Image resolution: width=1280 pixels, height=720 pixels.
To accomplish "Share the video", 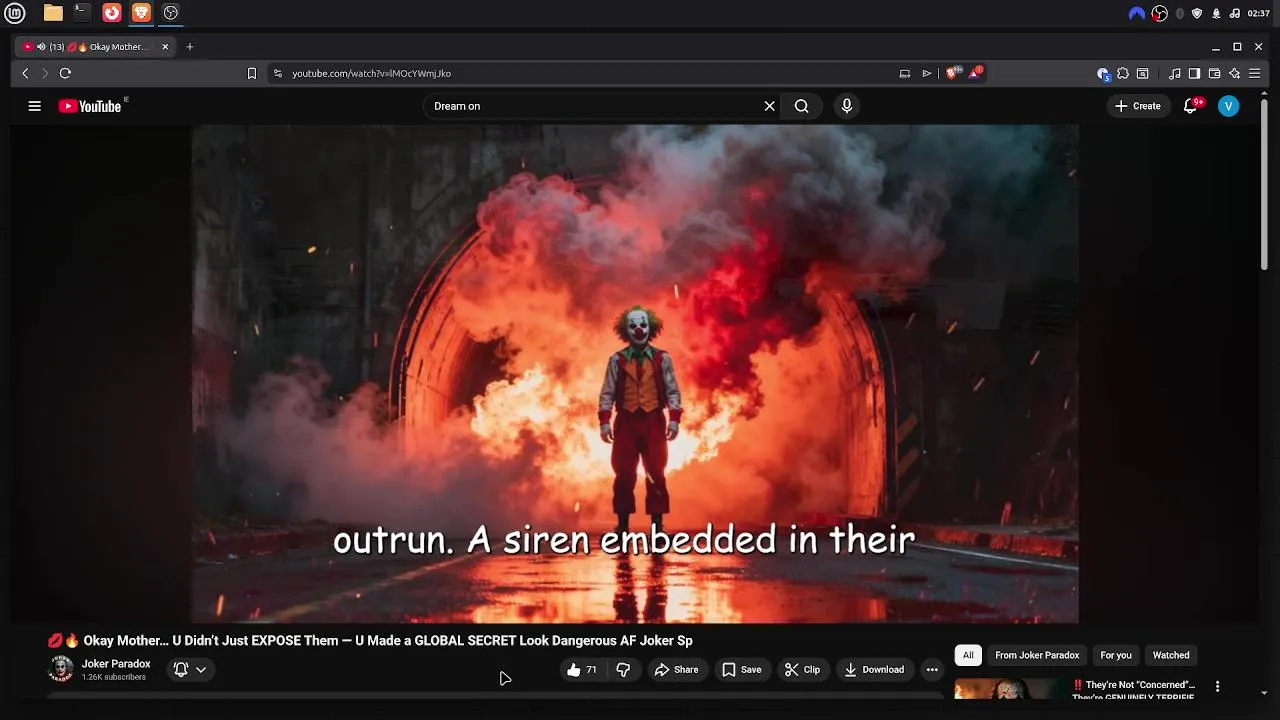I will tap(676, 670).
